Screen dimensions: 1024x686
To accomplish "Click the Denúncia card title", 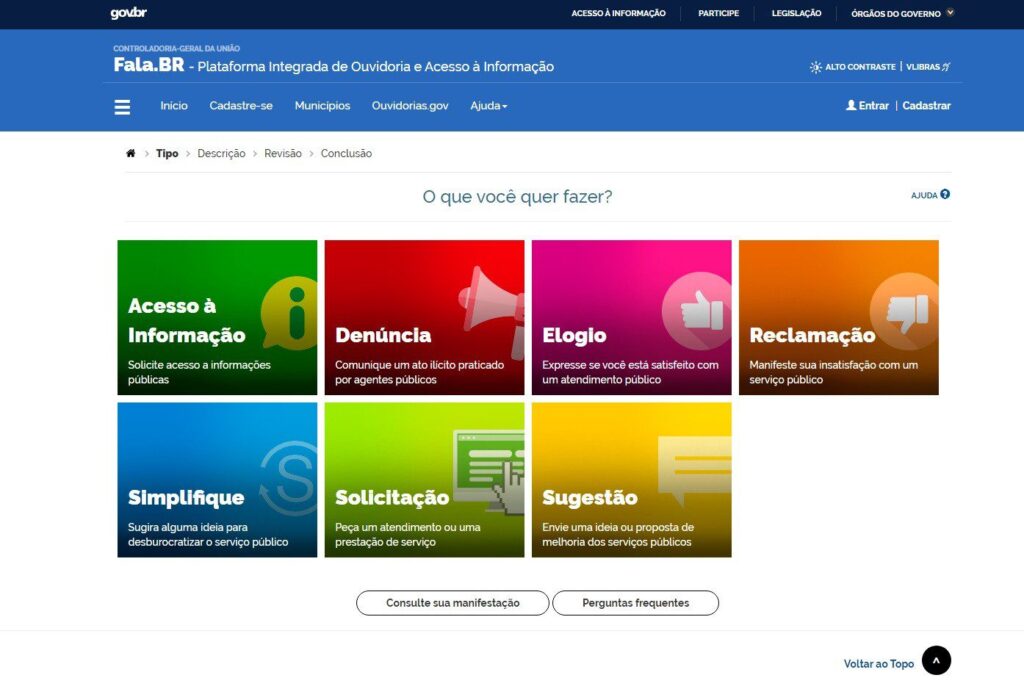I will pyautogui.click(x=383, y=335).
